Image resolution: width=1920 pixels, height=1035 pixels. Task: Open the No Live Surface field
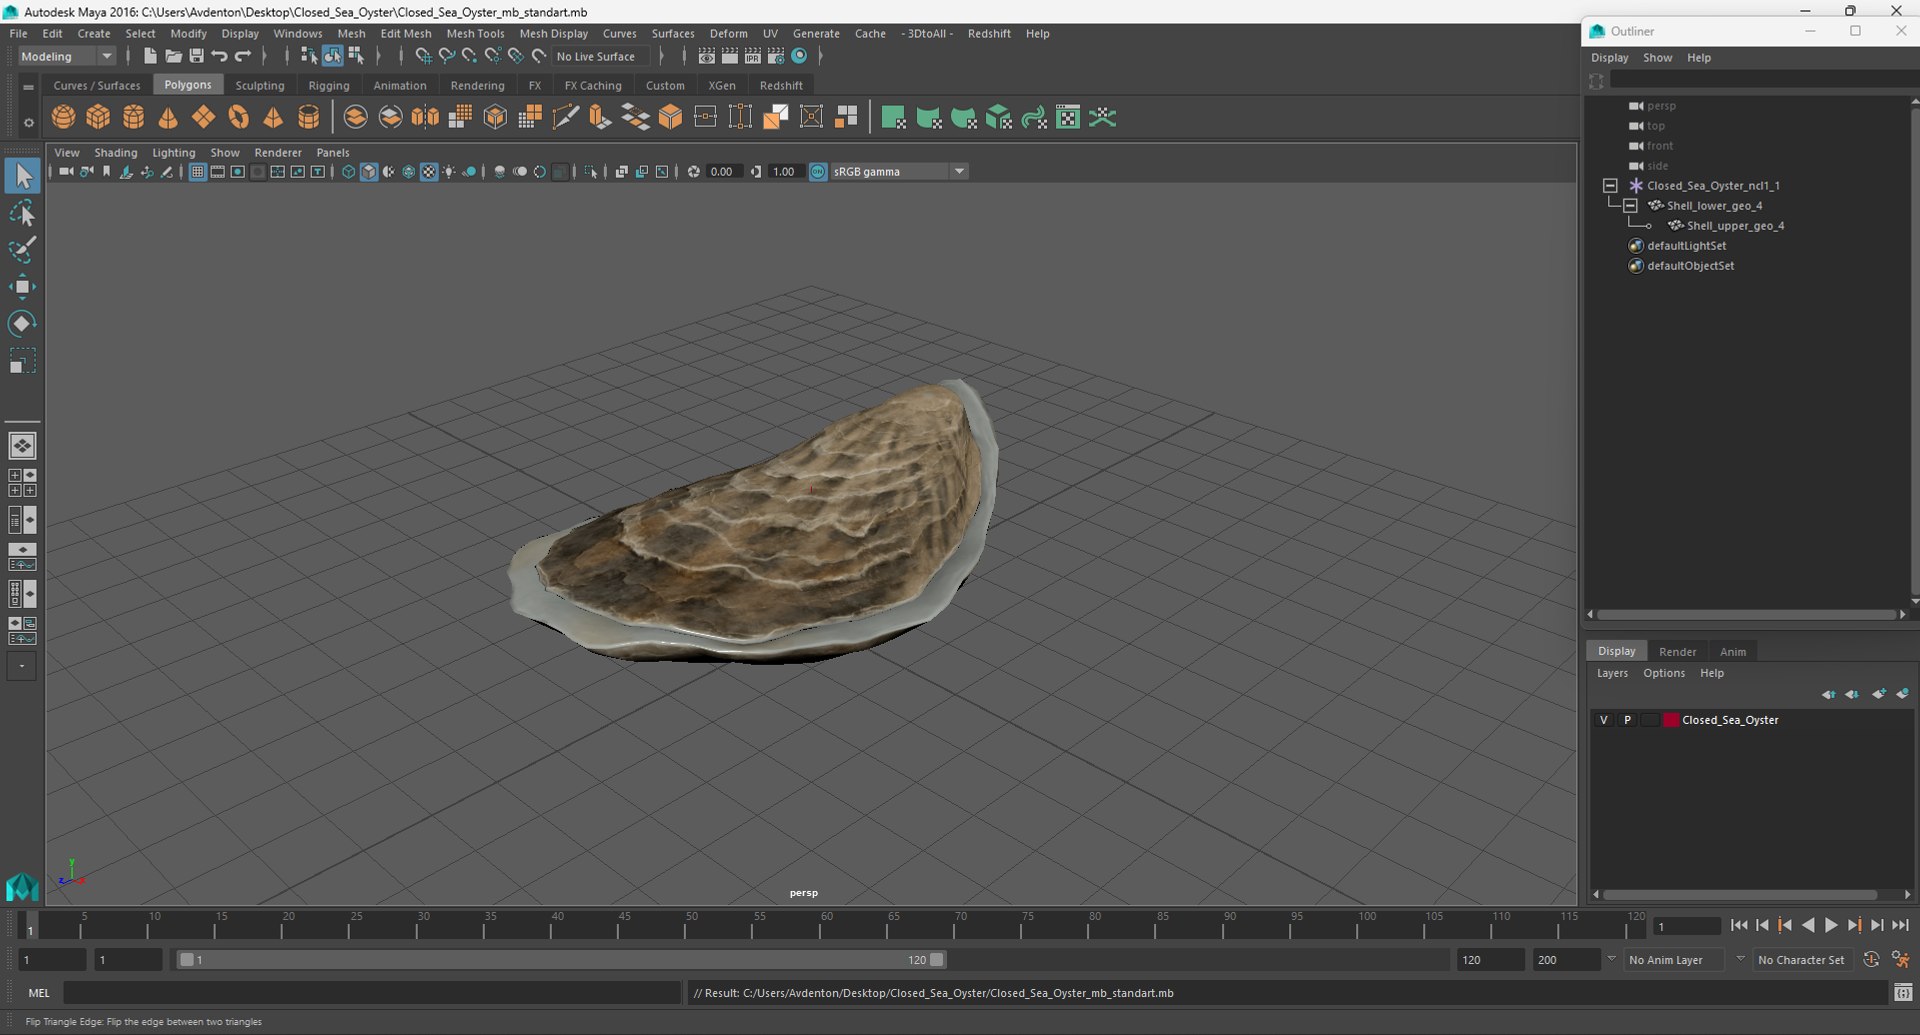602,57
